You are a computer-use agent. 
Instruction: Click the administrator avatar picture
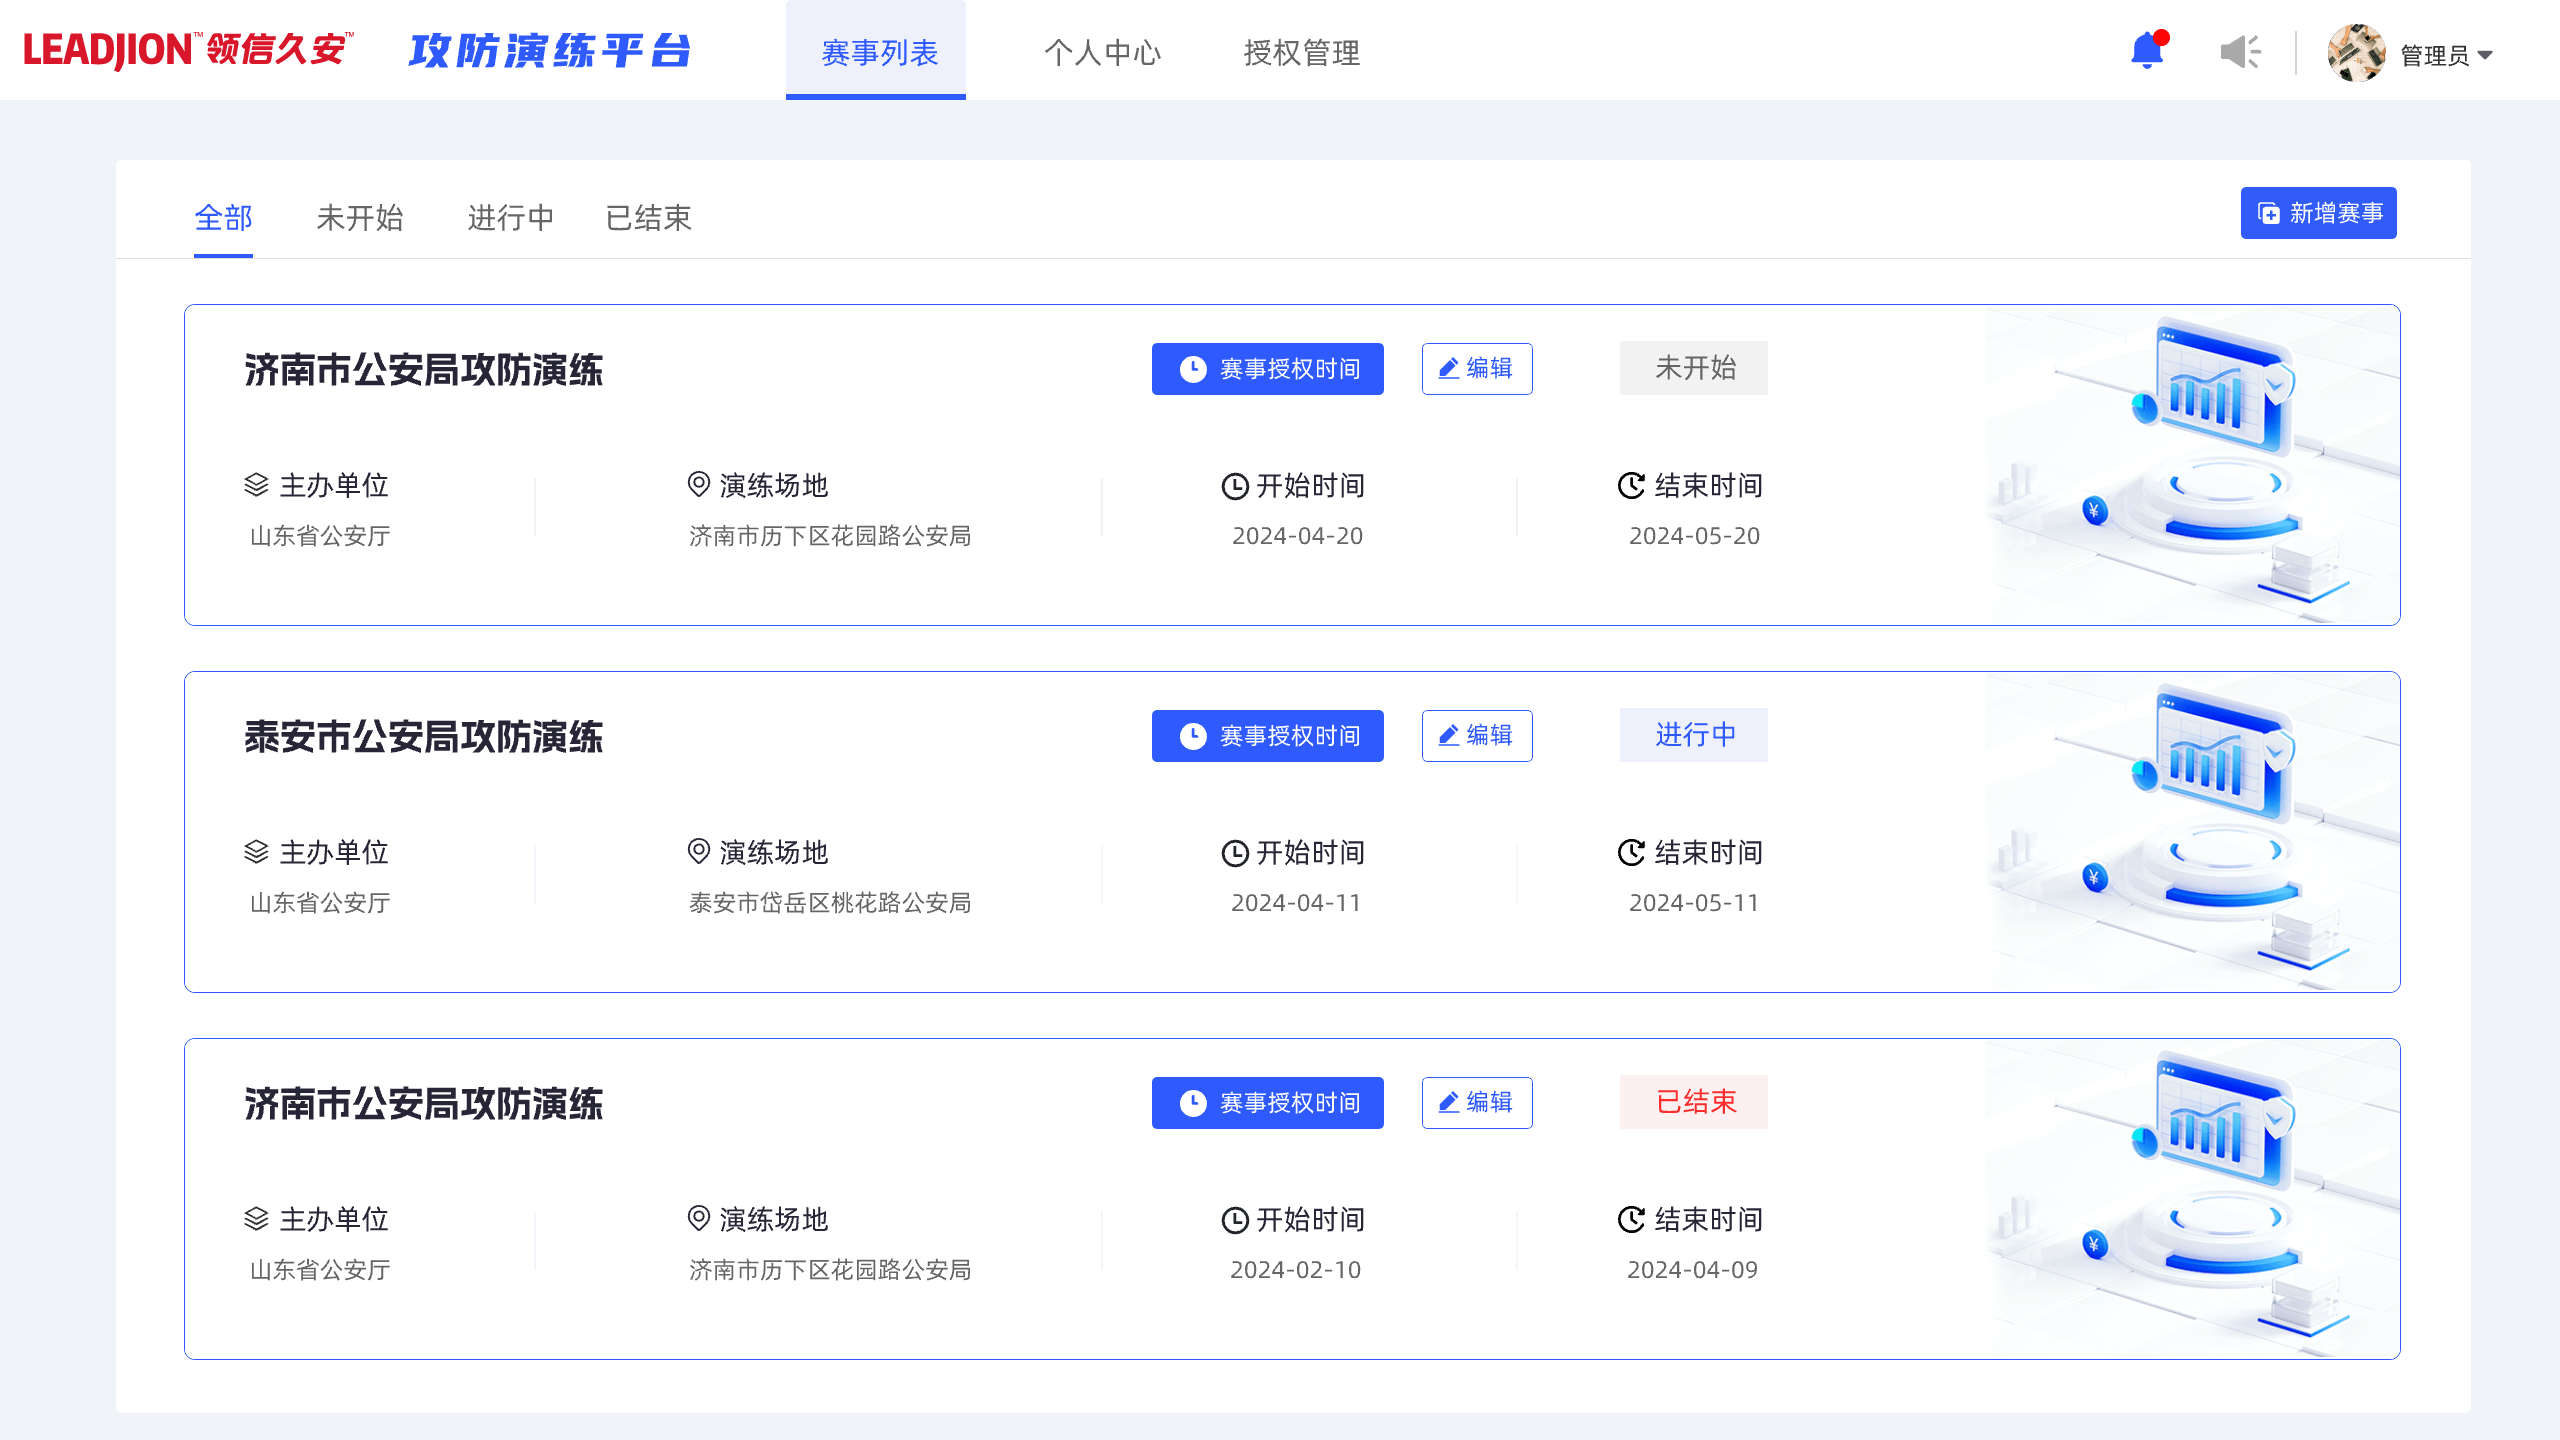2356,53
